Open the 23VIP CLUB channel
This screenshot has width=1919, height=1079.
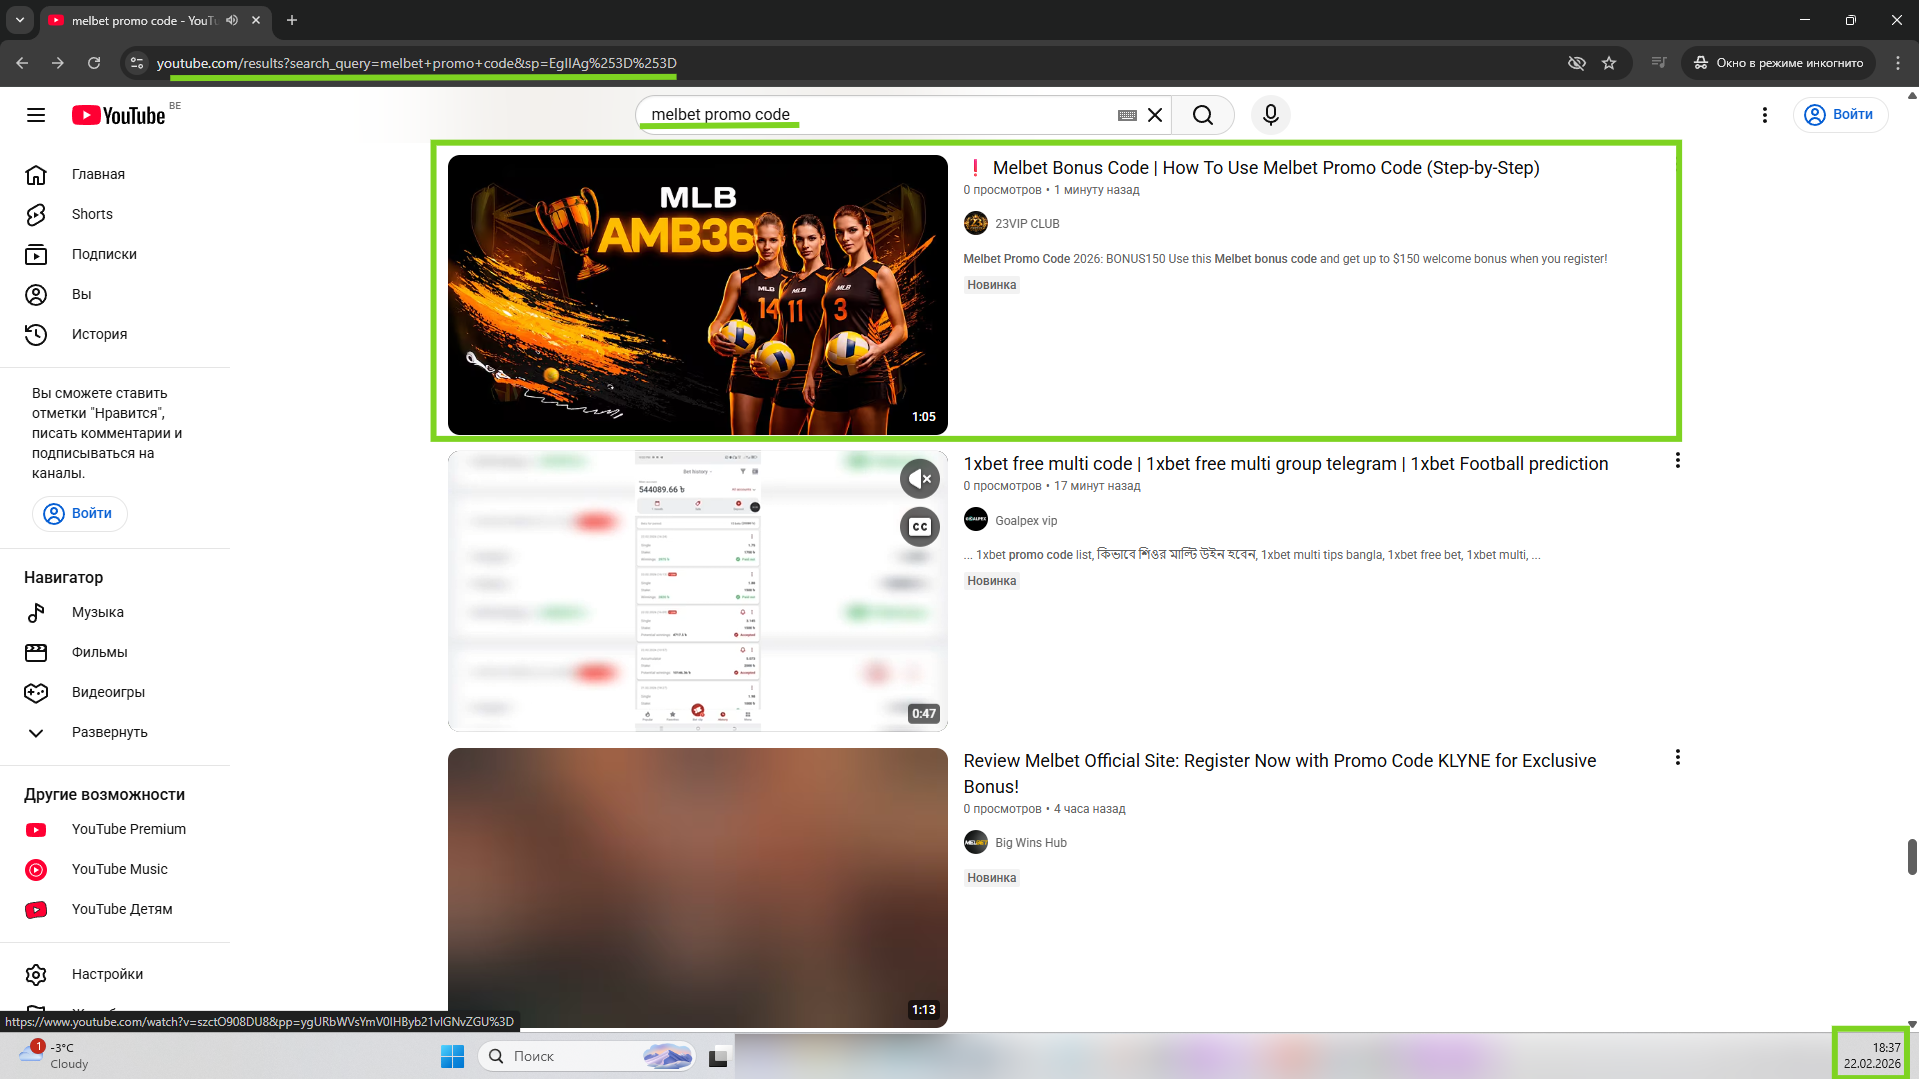[x=1026, y=224]
